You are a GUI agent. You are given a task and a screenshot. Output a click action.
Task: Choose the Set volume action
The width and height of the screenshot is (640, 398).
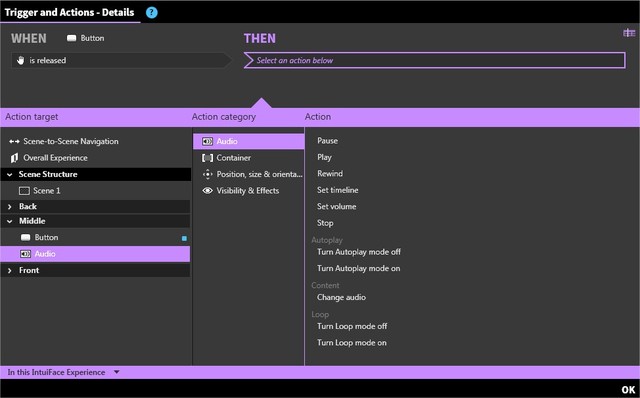pyautogui.click(x=336, y=207)
